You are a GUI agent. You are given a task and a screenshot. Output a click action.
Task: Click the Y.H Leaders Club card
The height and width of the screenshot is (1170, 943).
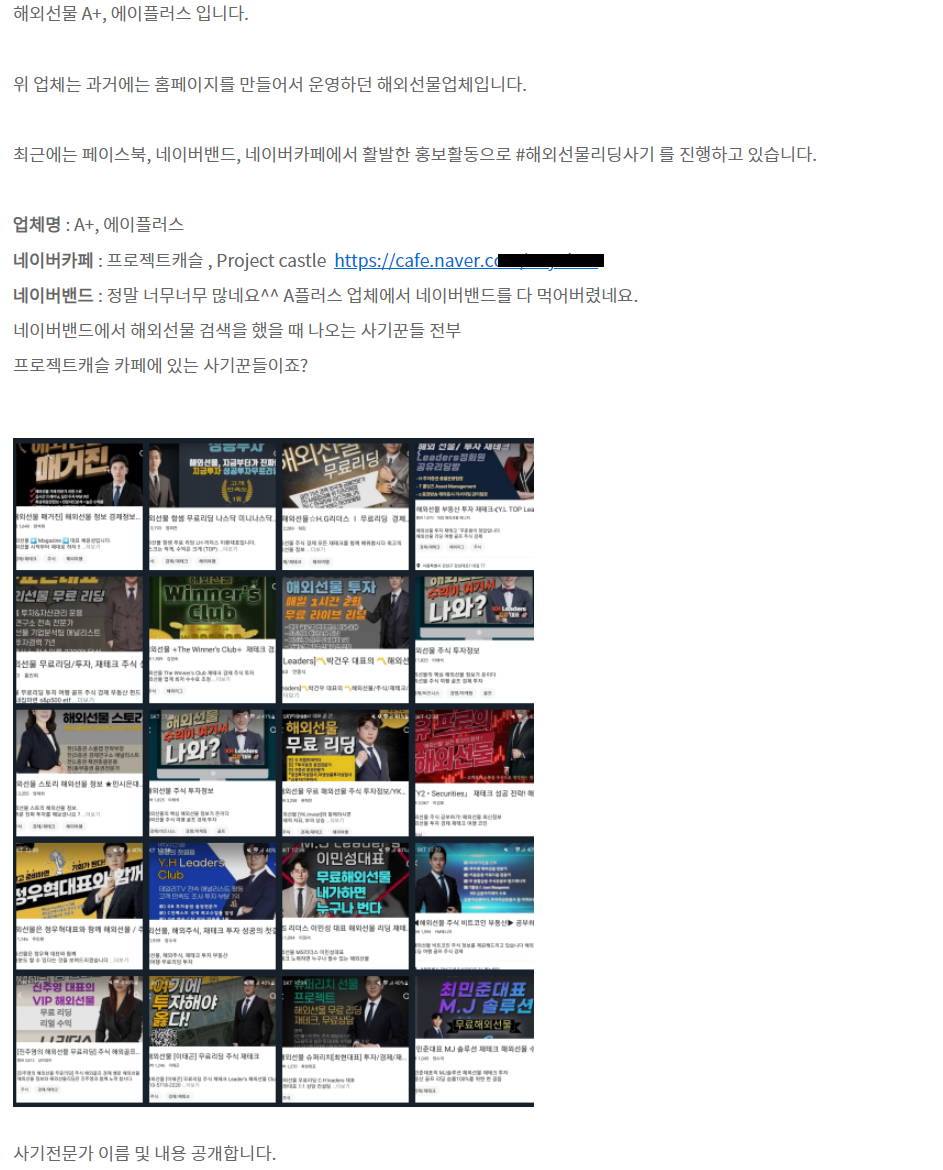coord(212,878)
